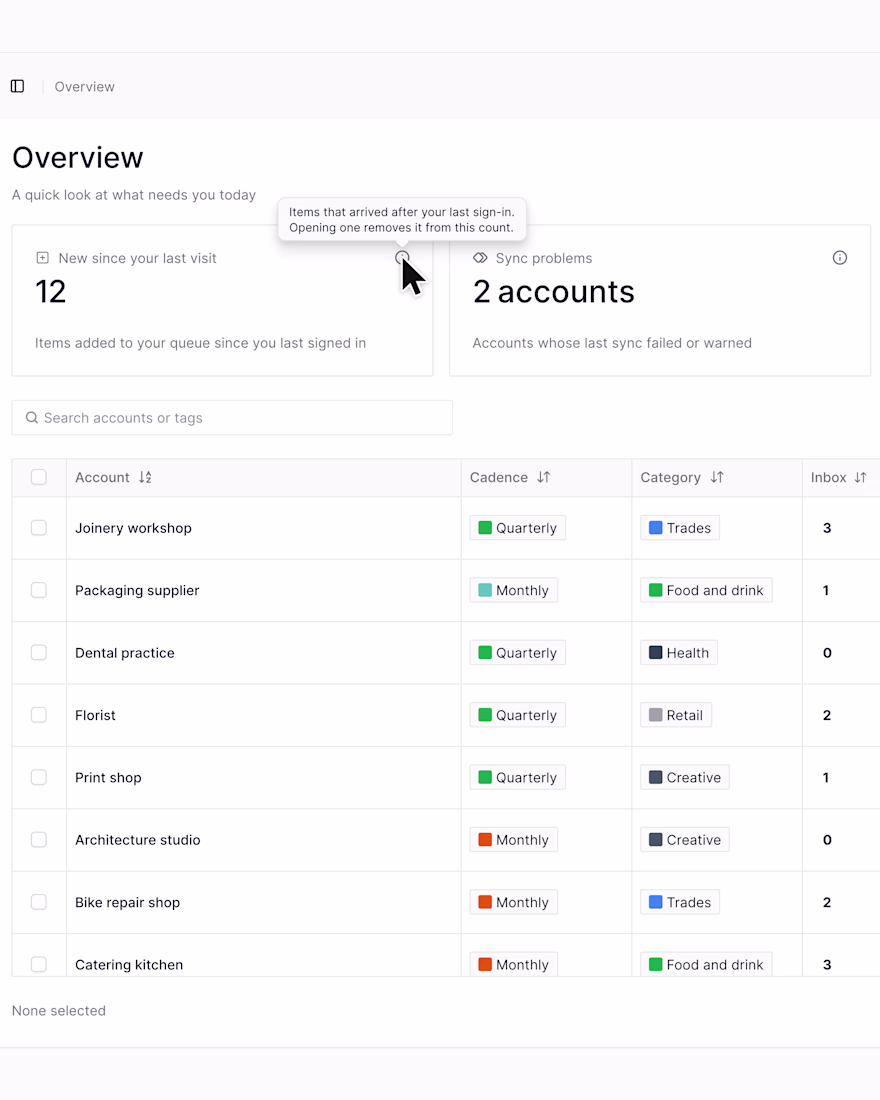Click the plus-box icon beside New since your last visit
880x1100 pixels.
point(43,257)
